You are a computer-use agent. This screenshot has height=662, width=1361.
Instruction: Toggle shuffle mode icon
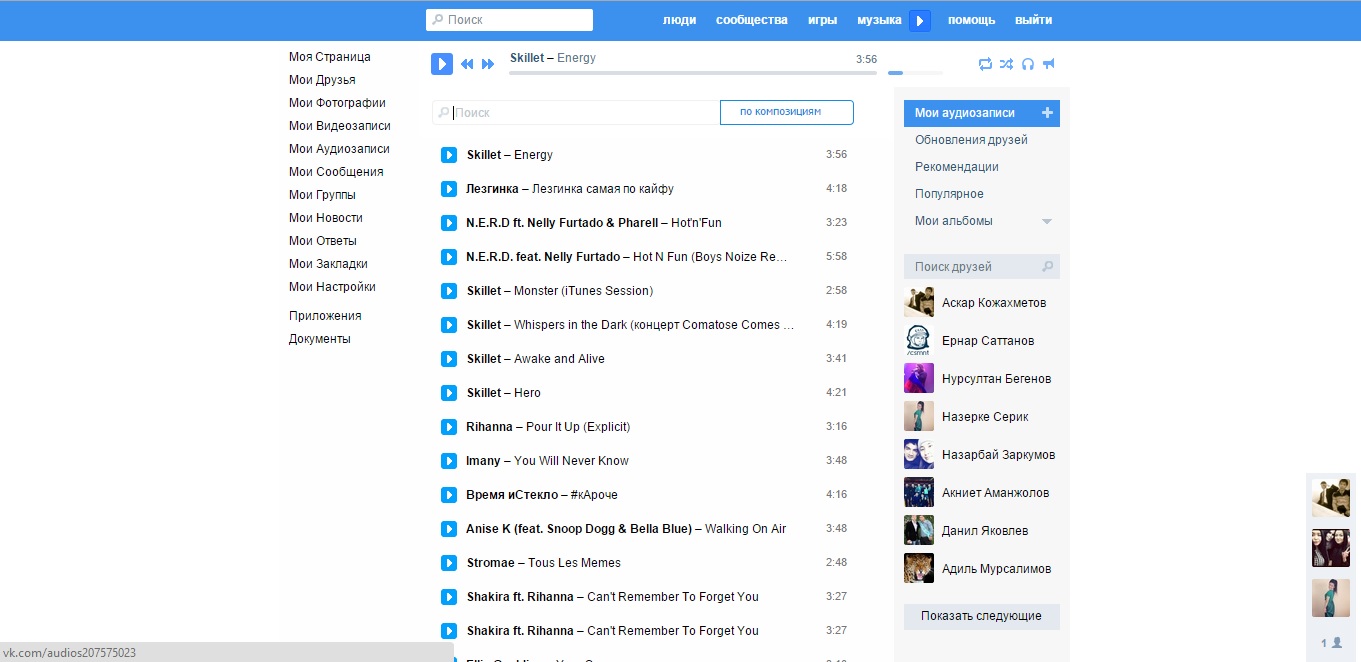point(1007,64)
